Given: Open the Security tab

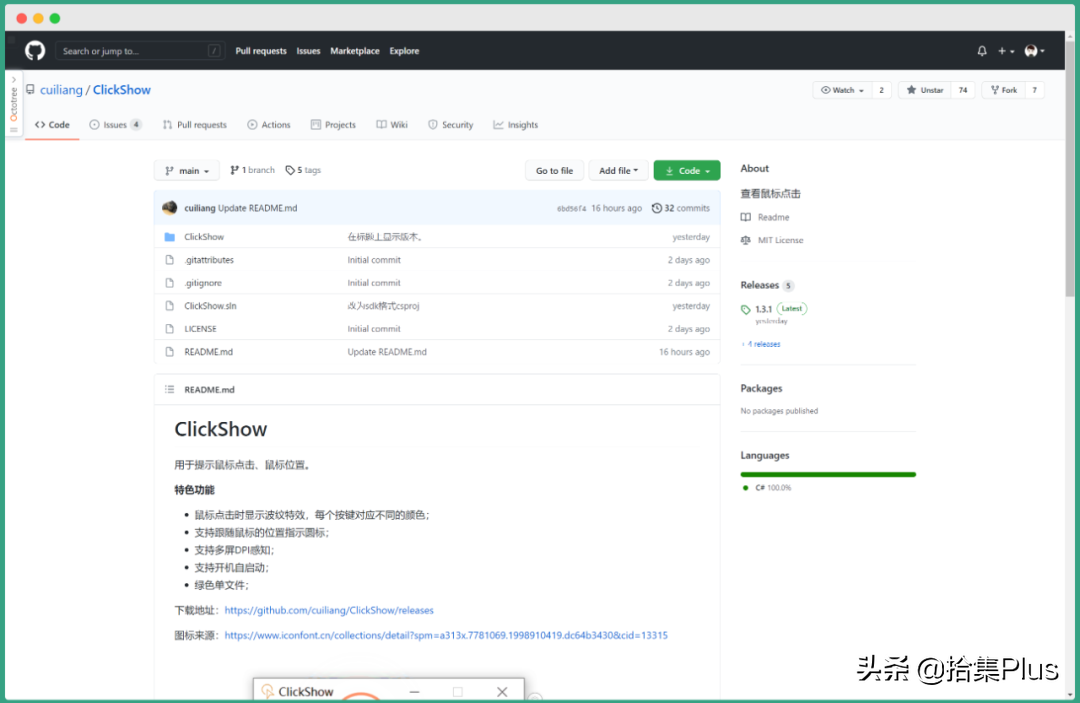Looking at the screenshot, I should click(x=450, y=125).
